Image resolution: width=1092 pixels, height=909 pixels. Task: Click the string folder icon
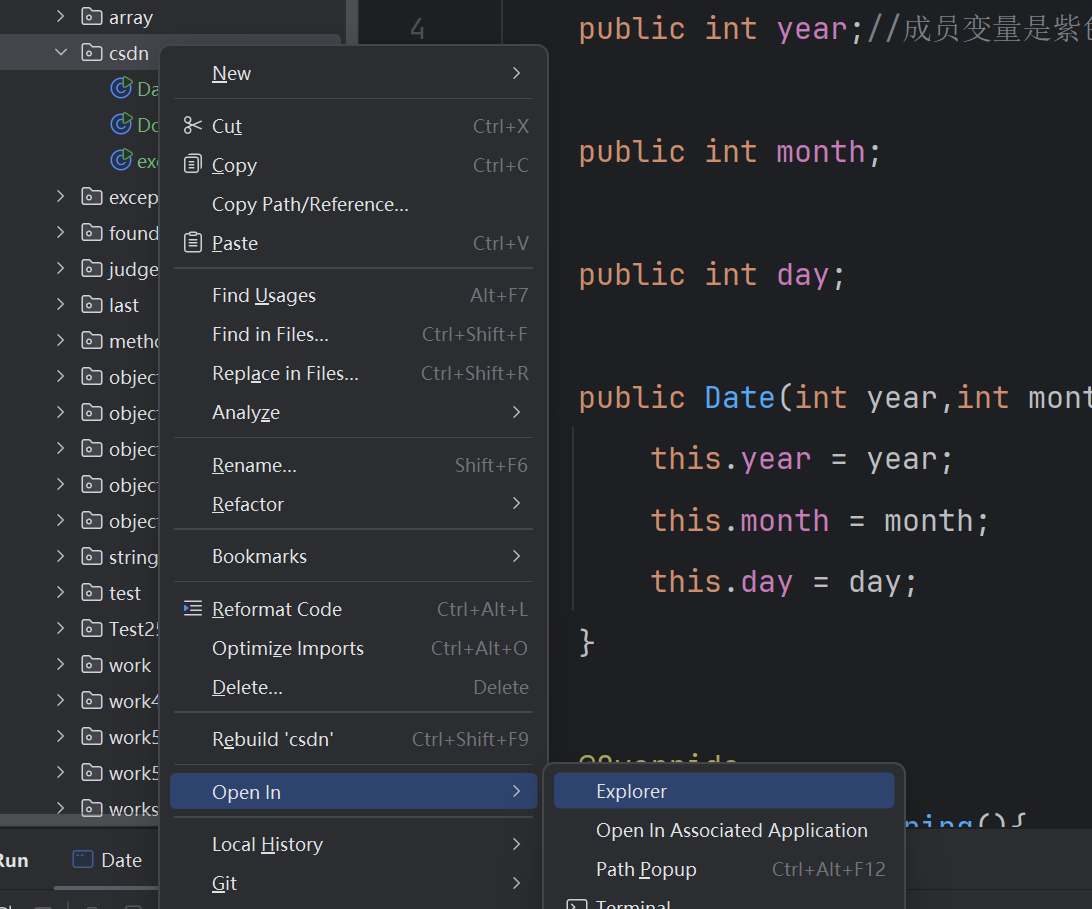91,556
